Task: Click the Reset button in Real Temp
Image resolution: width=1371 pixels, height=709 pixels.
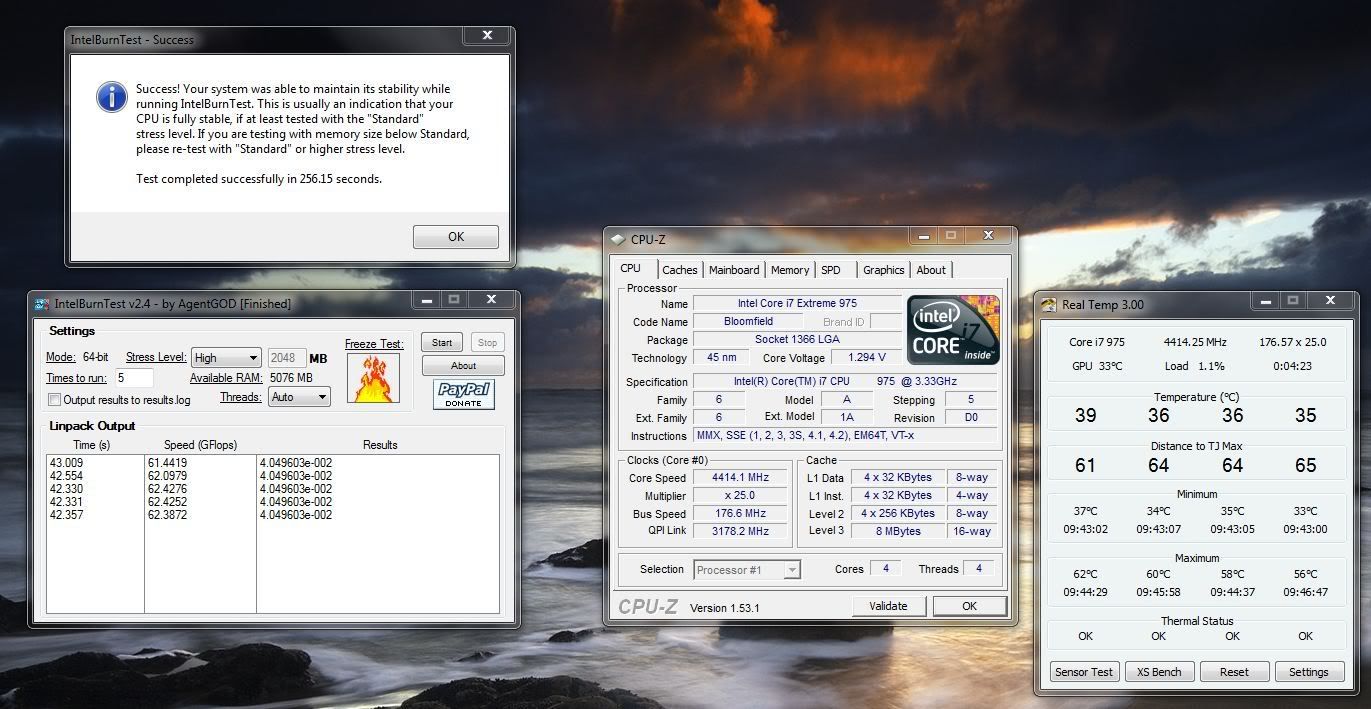Action: tap(1234, 672)
